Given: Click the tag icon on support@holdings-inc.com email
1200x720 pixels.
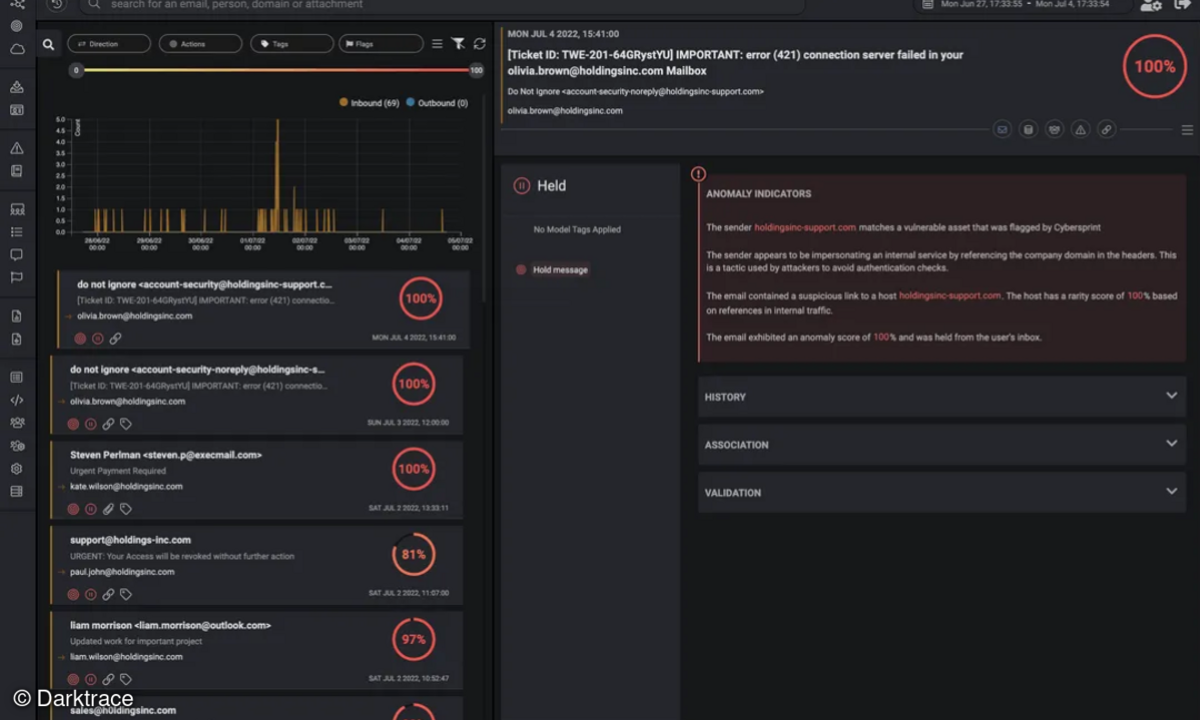Looking at the screenshot, I should pyautogui.click(x=126, y=594).
